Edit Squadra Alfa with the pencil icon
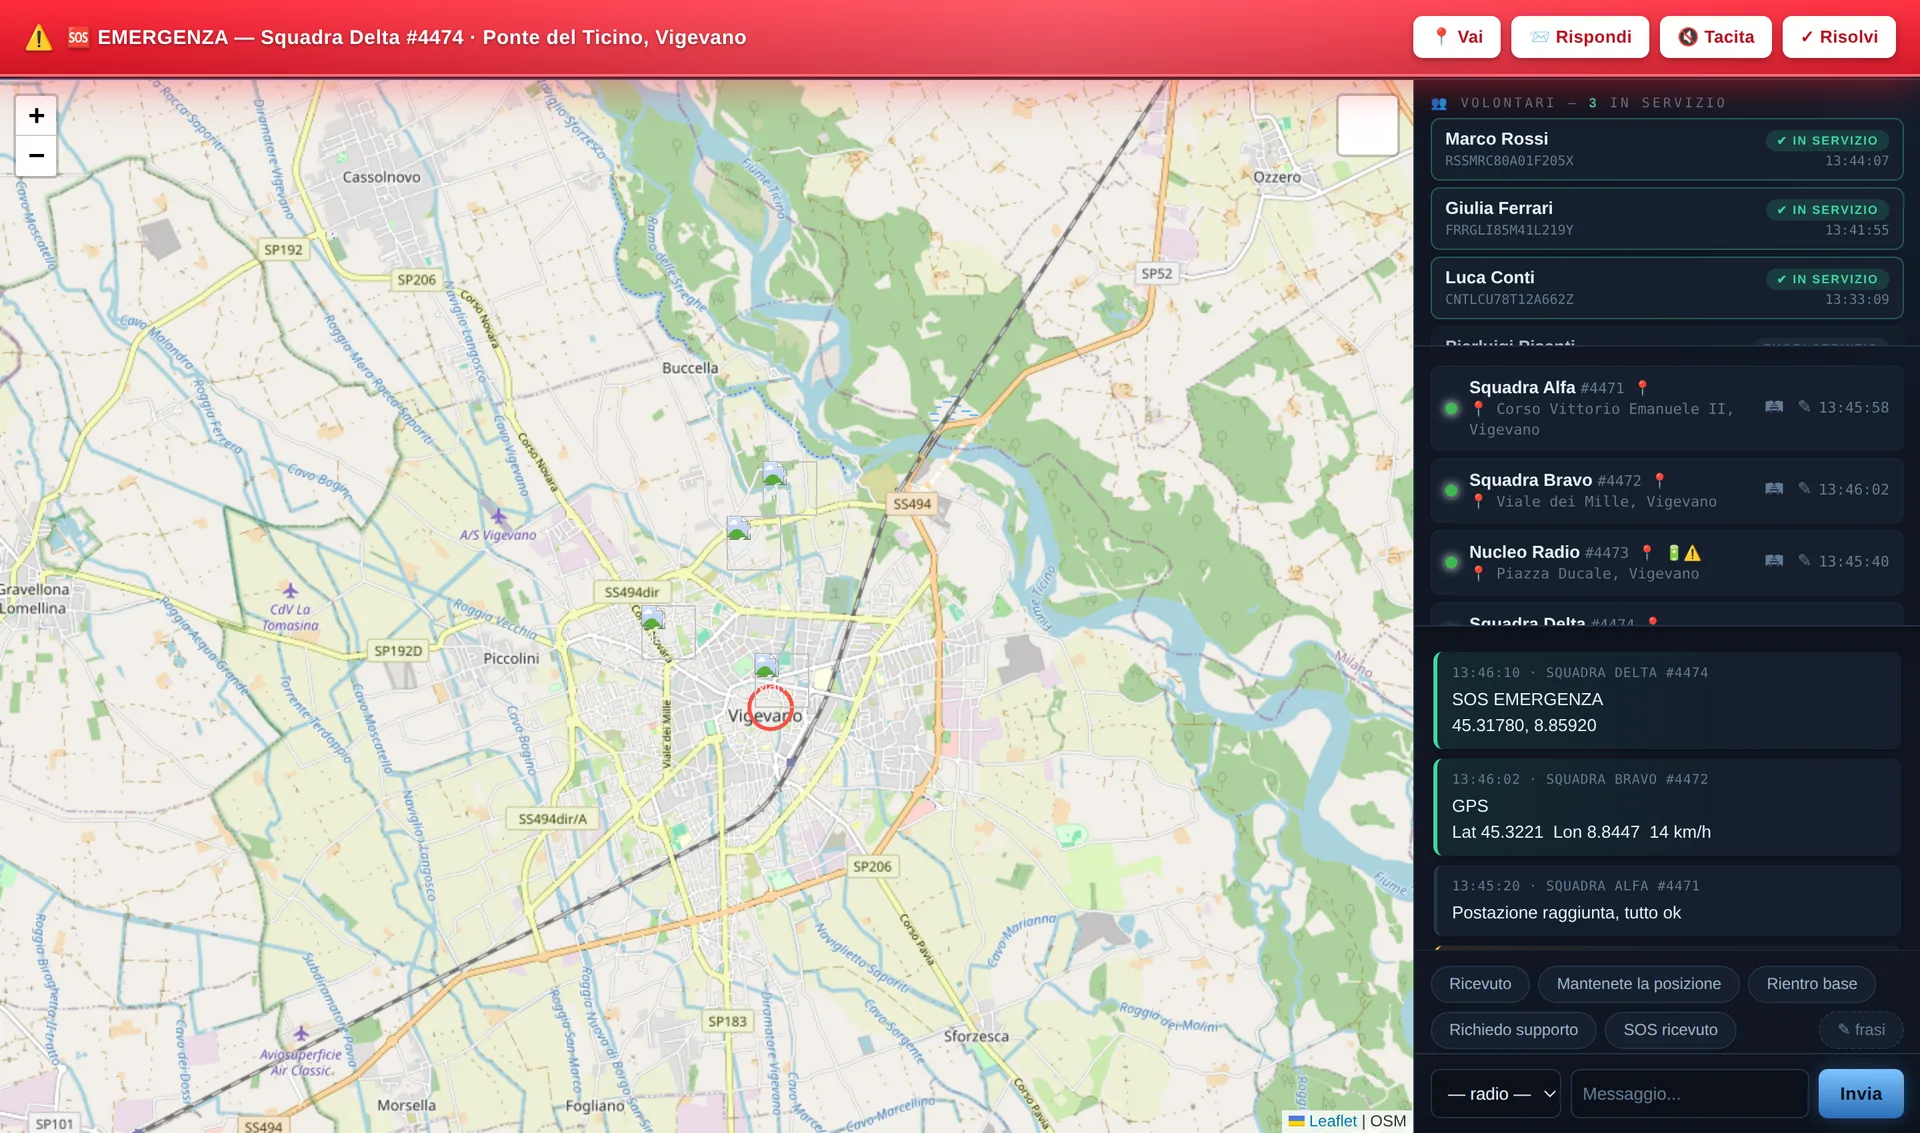Image resolution: width=1920 pixels, height=1133 pixels. 1804,407
